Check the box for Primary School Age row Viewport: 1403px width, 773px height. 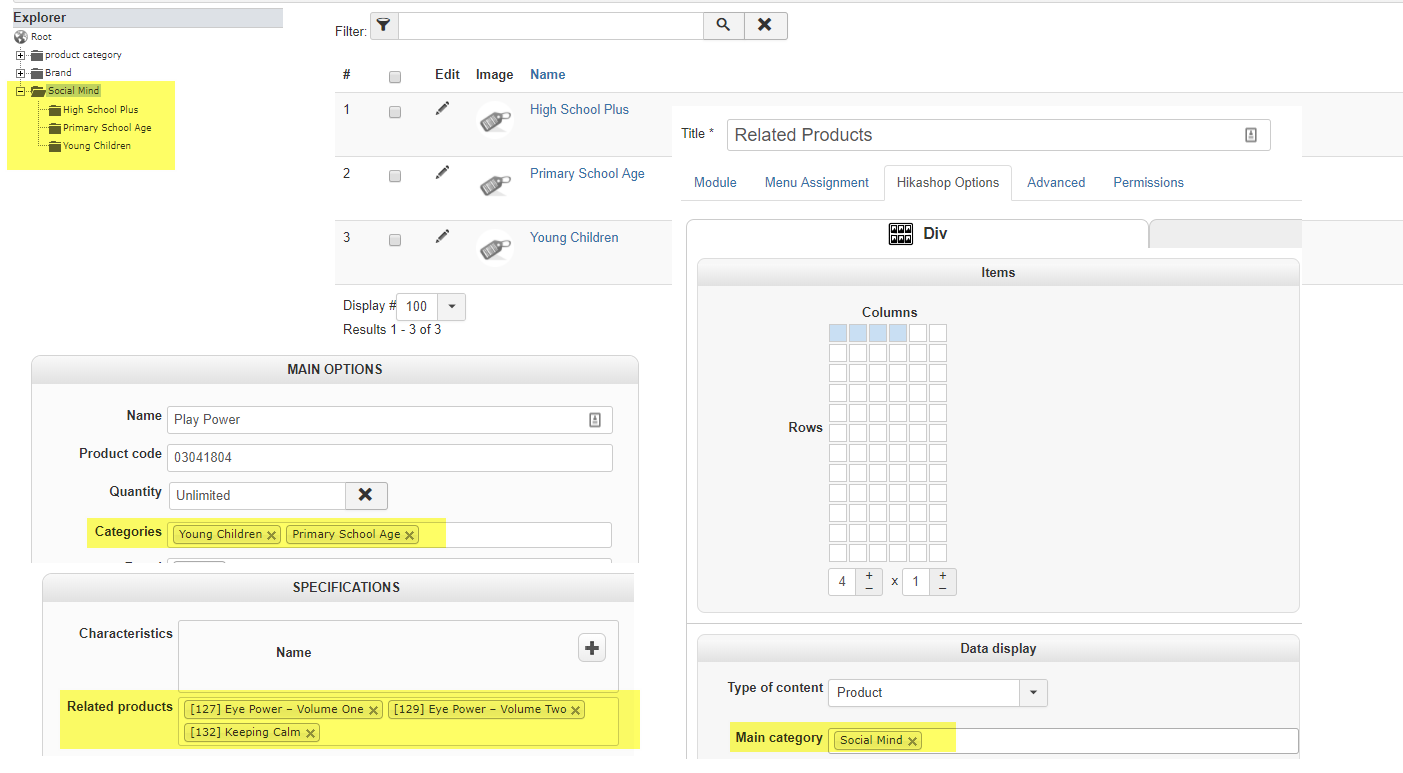[395, 176]
